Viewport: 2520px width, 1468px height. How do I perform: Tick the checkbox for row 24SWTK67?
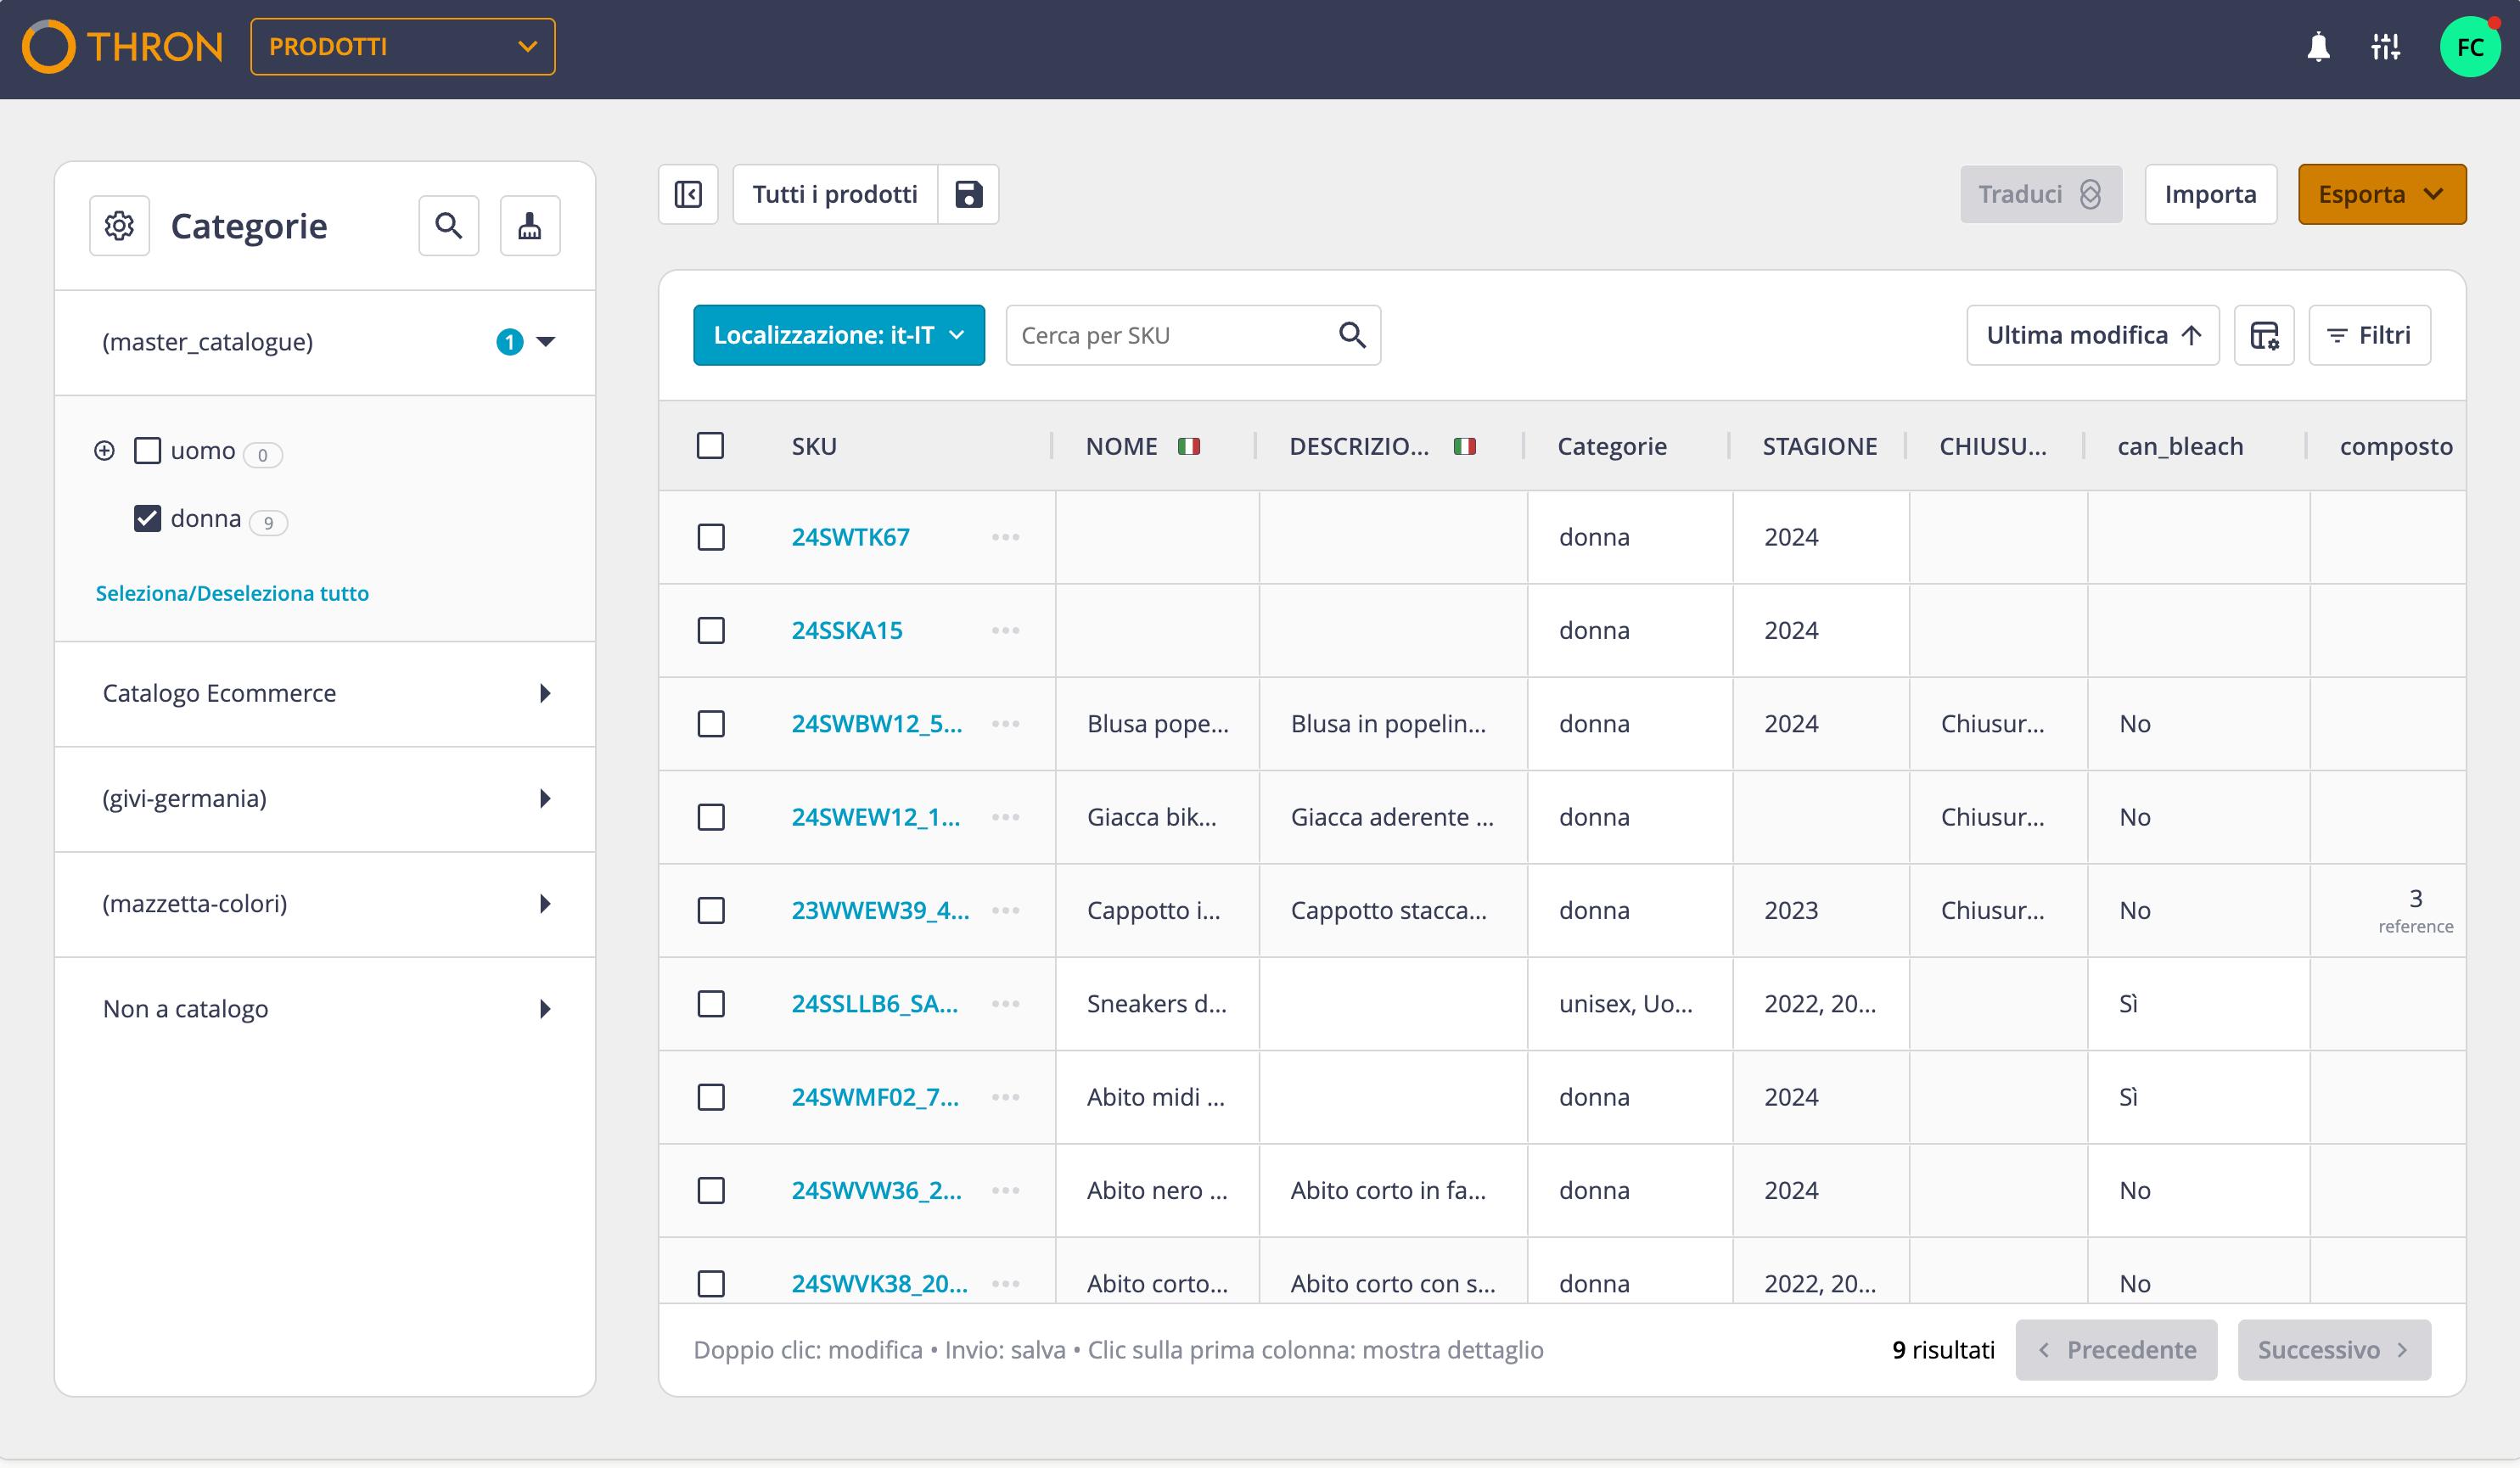(711, 537)
